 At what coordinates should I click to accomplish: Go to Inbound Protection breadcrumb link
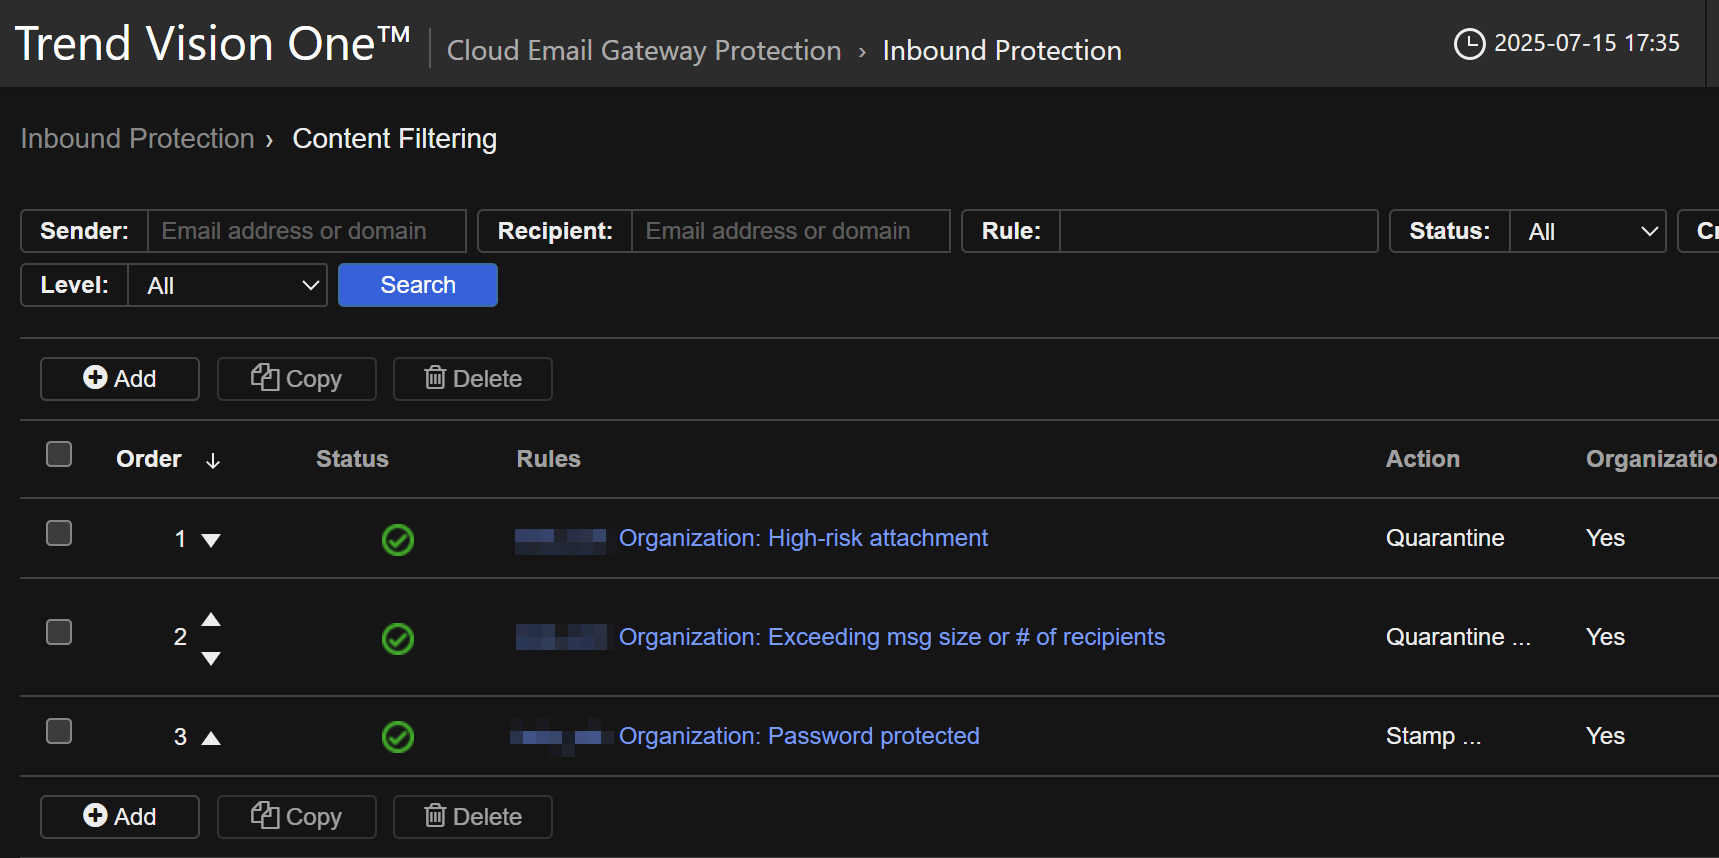click(x=138, y=139)
